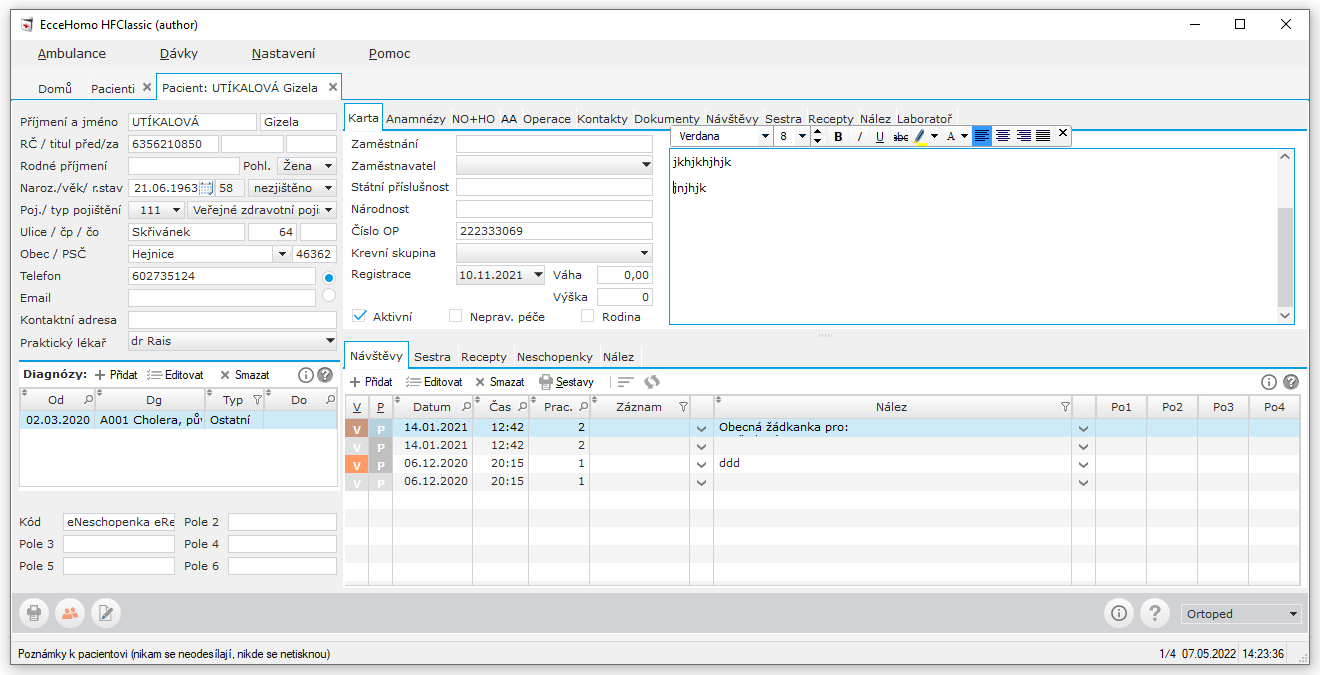The width and height of the screenshot is (1320, 675).
Task: Click the refresh arrows icon in the visits toolbar
Action: point(652,382)
